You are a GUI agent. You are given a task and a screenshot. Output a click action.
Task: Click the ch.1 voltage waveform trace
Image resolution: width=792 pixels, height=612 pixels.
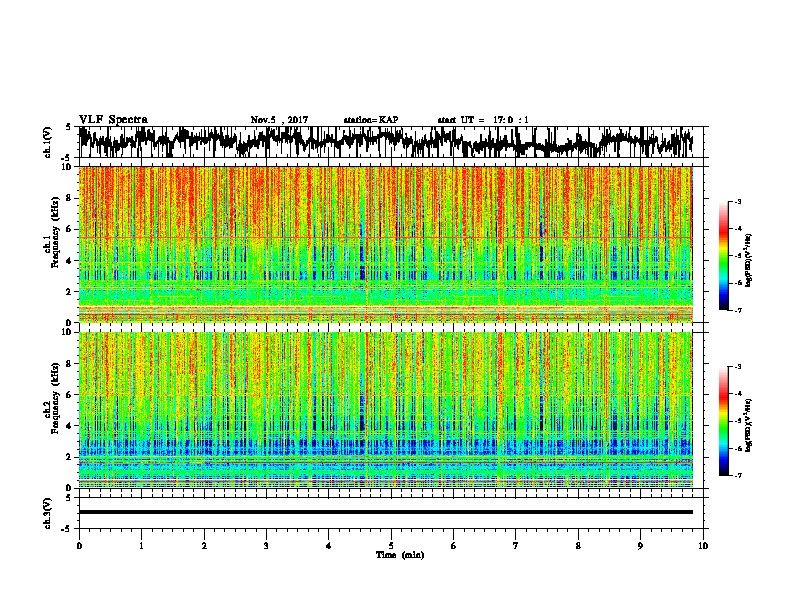(385, 141)
